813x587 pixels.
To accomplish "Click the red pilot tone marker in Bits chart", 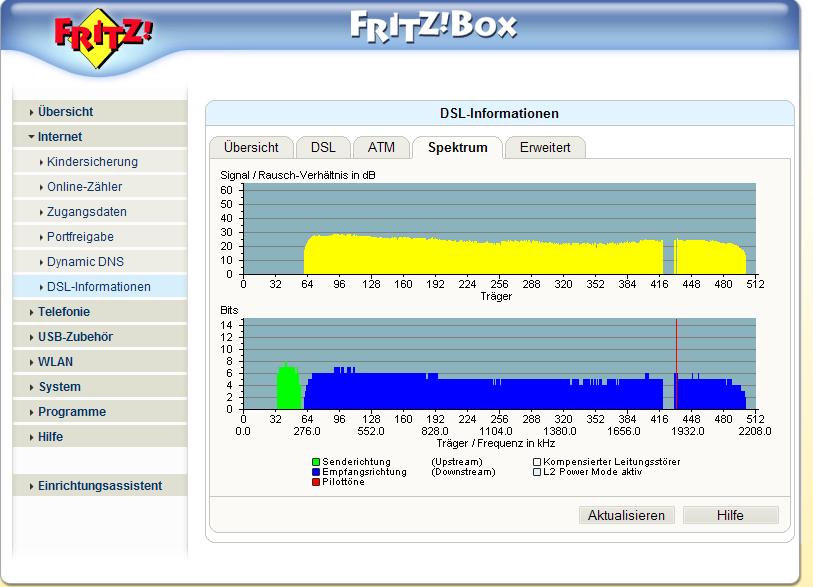I will point(676,364).
